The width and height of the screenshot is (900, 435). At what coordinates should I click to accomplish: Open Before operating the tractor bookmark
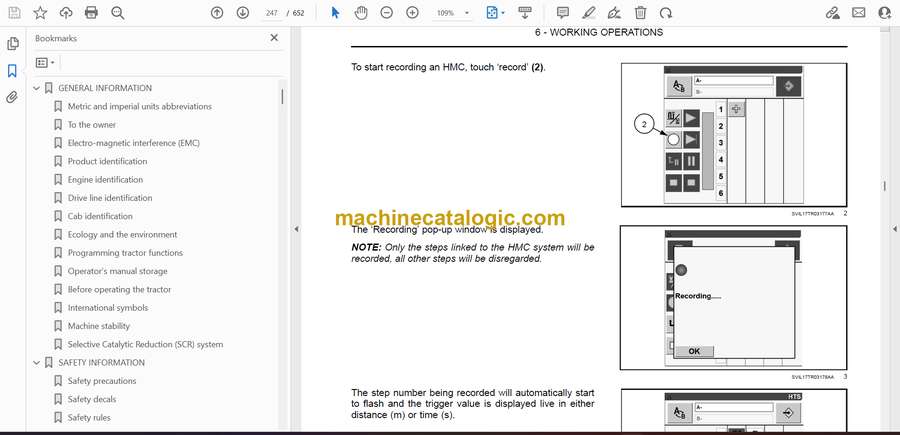coord(119,289)
